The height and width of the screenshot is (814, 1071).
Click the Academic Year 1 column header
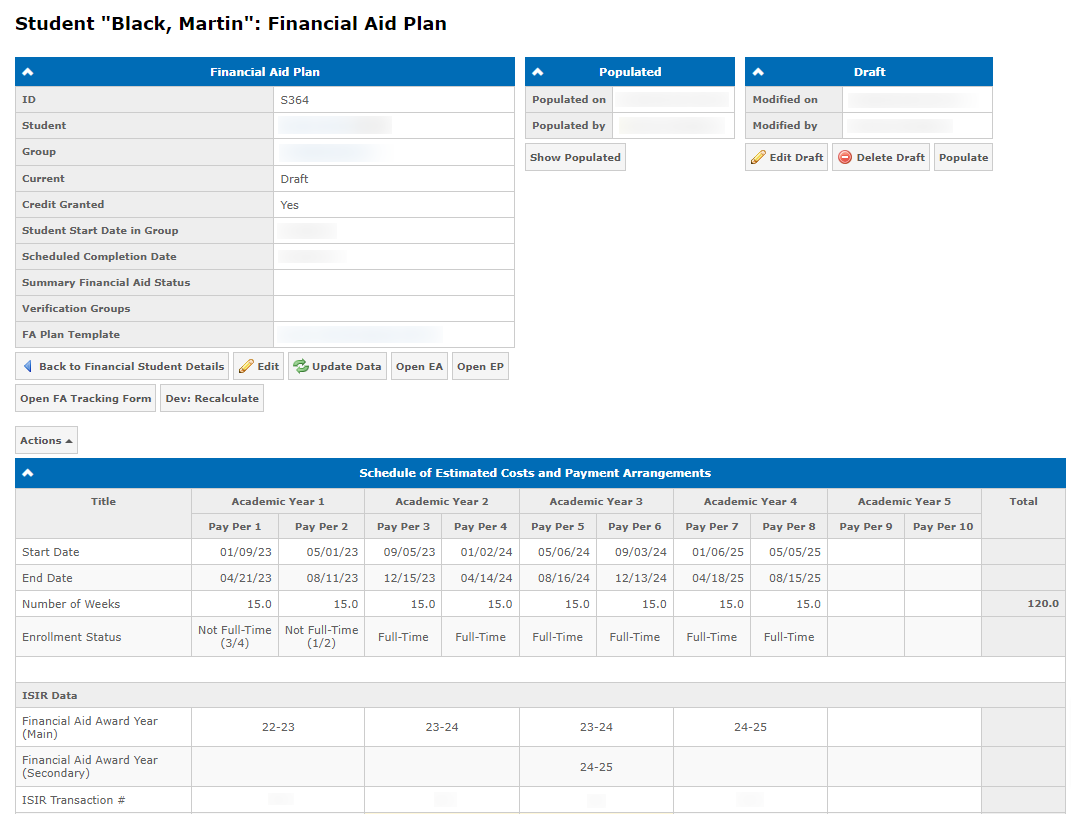click(x=278, y=501)
